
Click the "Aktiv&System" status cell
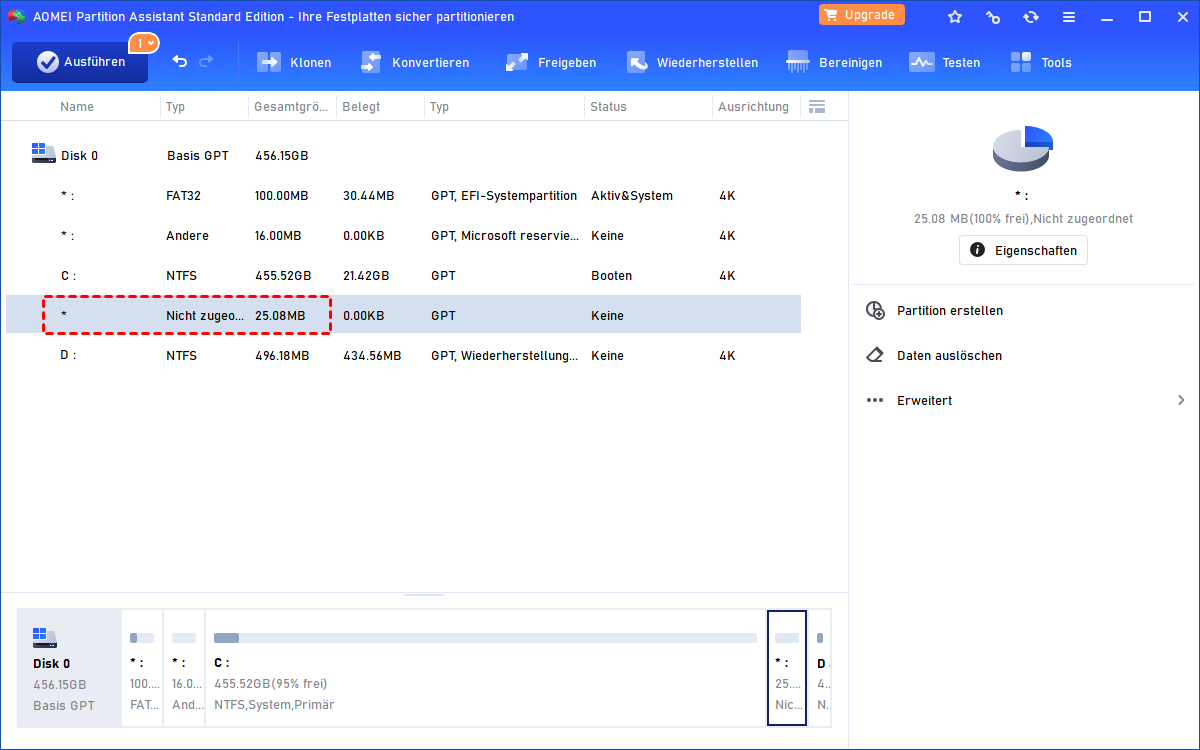[632, 196]
